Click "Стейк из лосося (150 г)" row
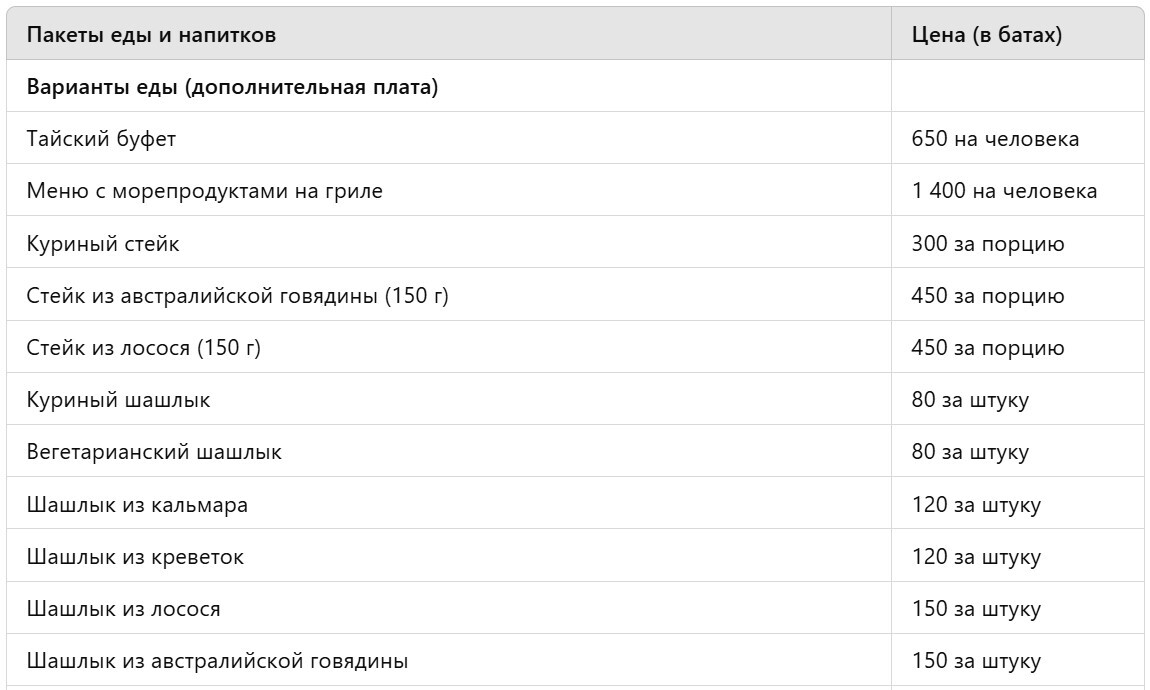 tap(143, 348)
